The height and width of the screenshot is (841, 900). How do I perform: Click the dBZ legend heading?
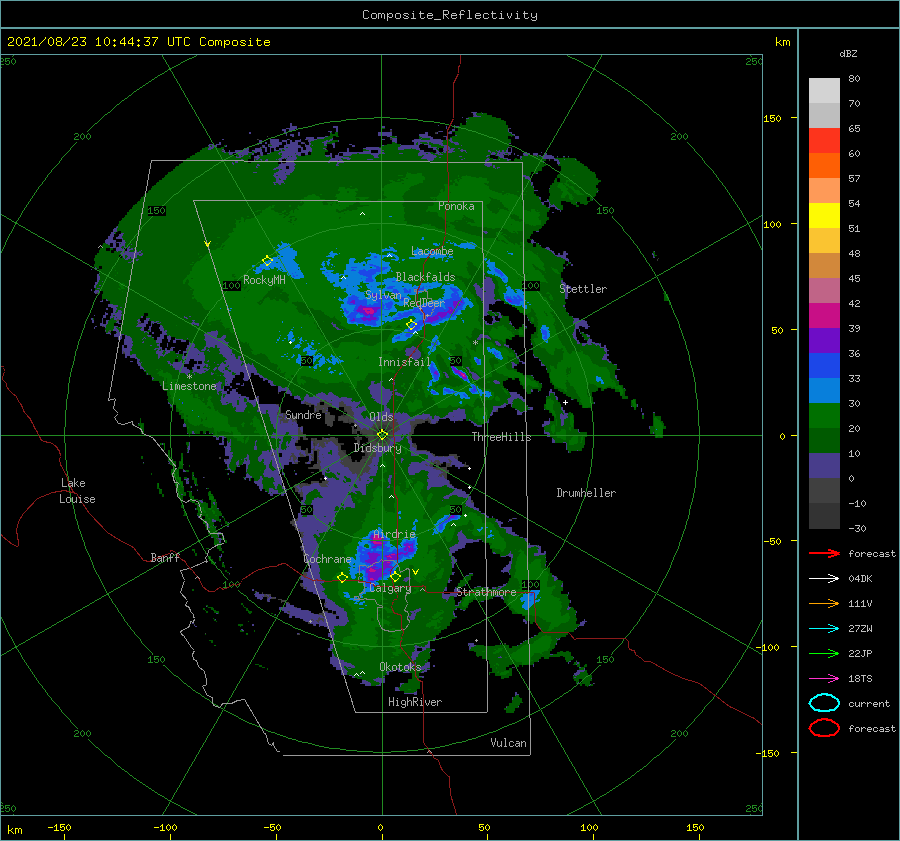(x=848, y=54)
